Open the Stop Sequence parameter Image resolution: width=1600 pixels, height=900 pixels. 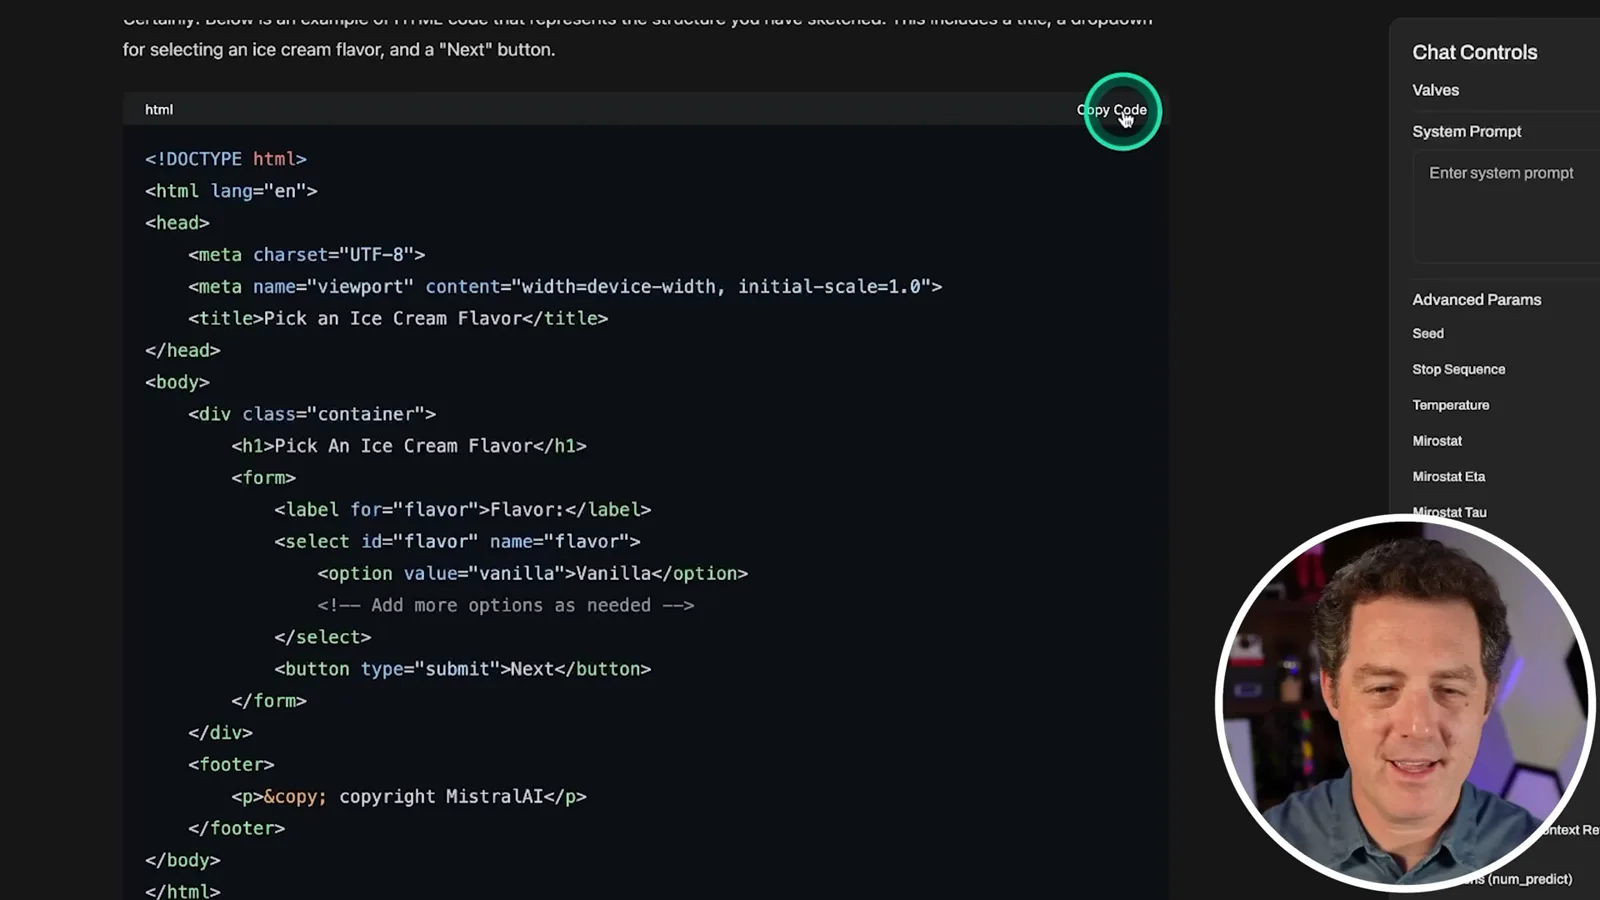click(x=1458, y=370)
